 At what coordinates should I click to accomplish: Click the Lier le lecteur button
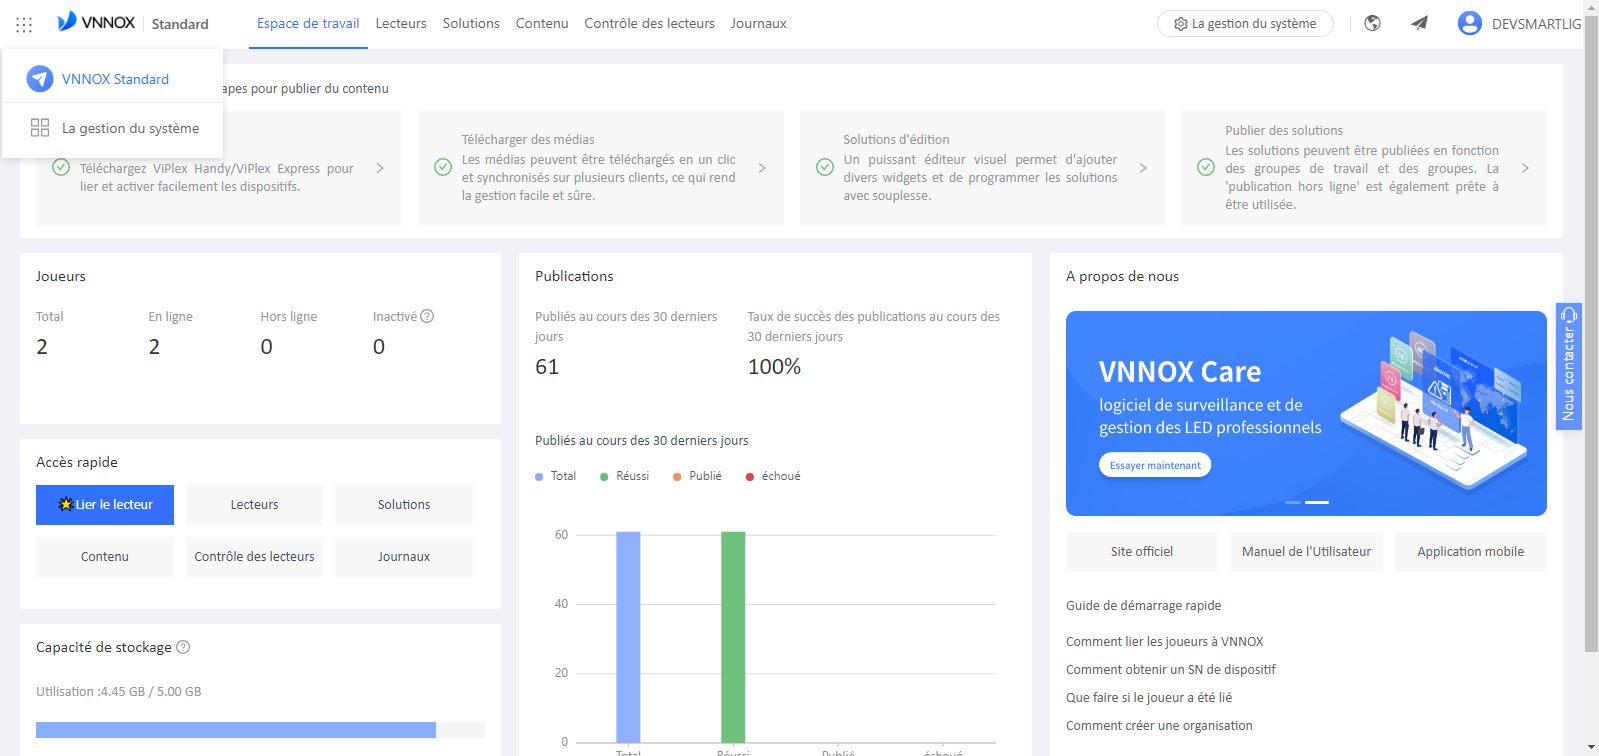(105, 505)
